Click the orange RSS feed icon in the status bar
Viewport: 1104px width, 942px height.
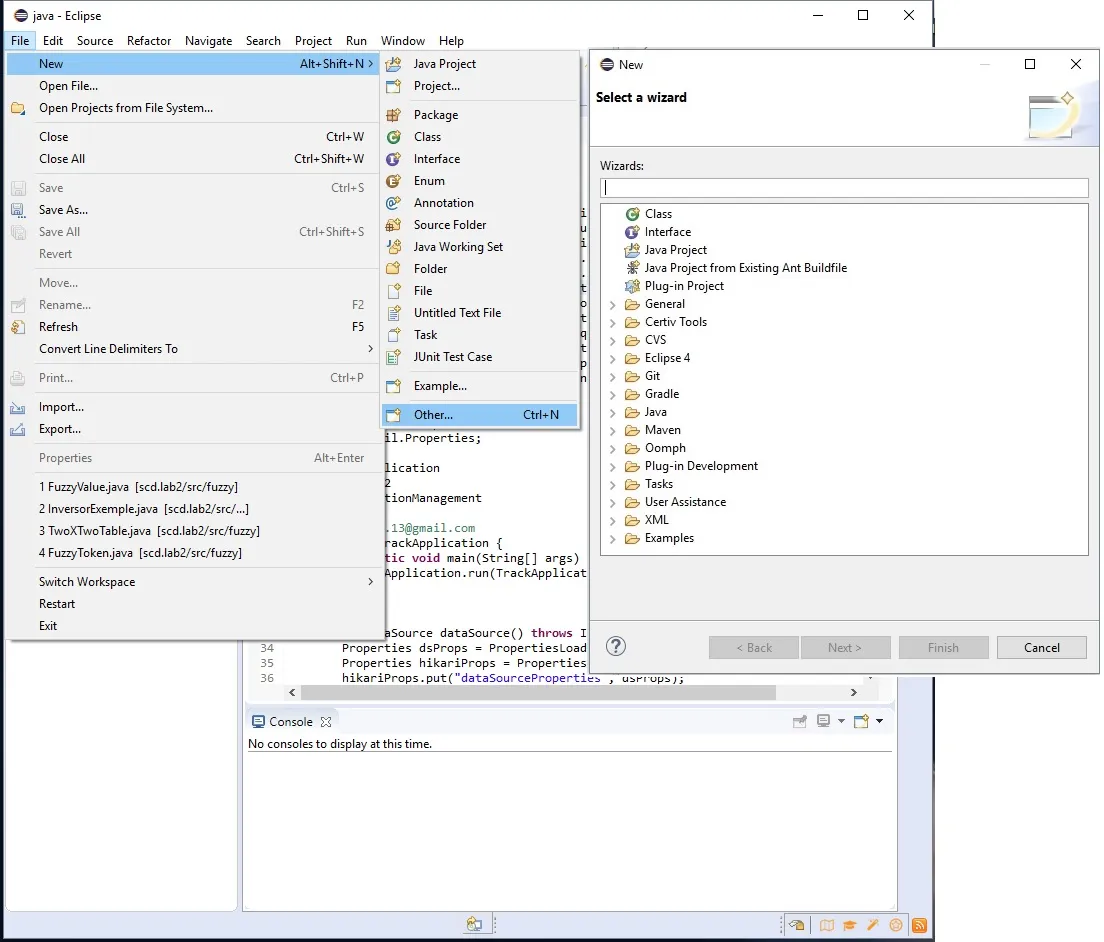[x=919, y=925]
